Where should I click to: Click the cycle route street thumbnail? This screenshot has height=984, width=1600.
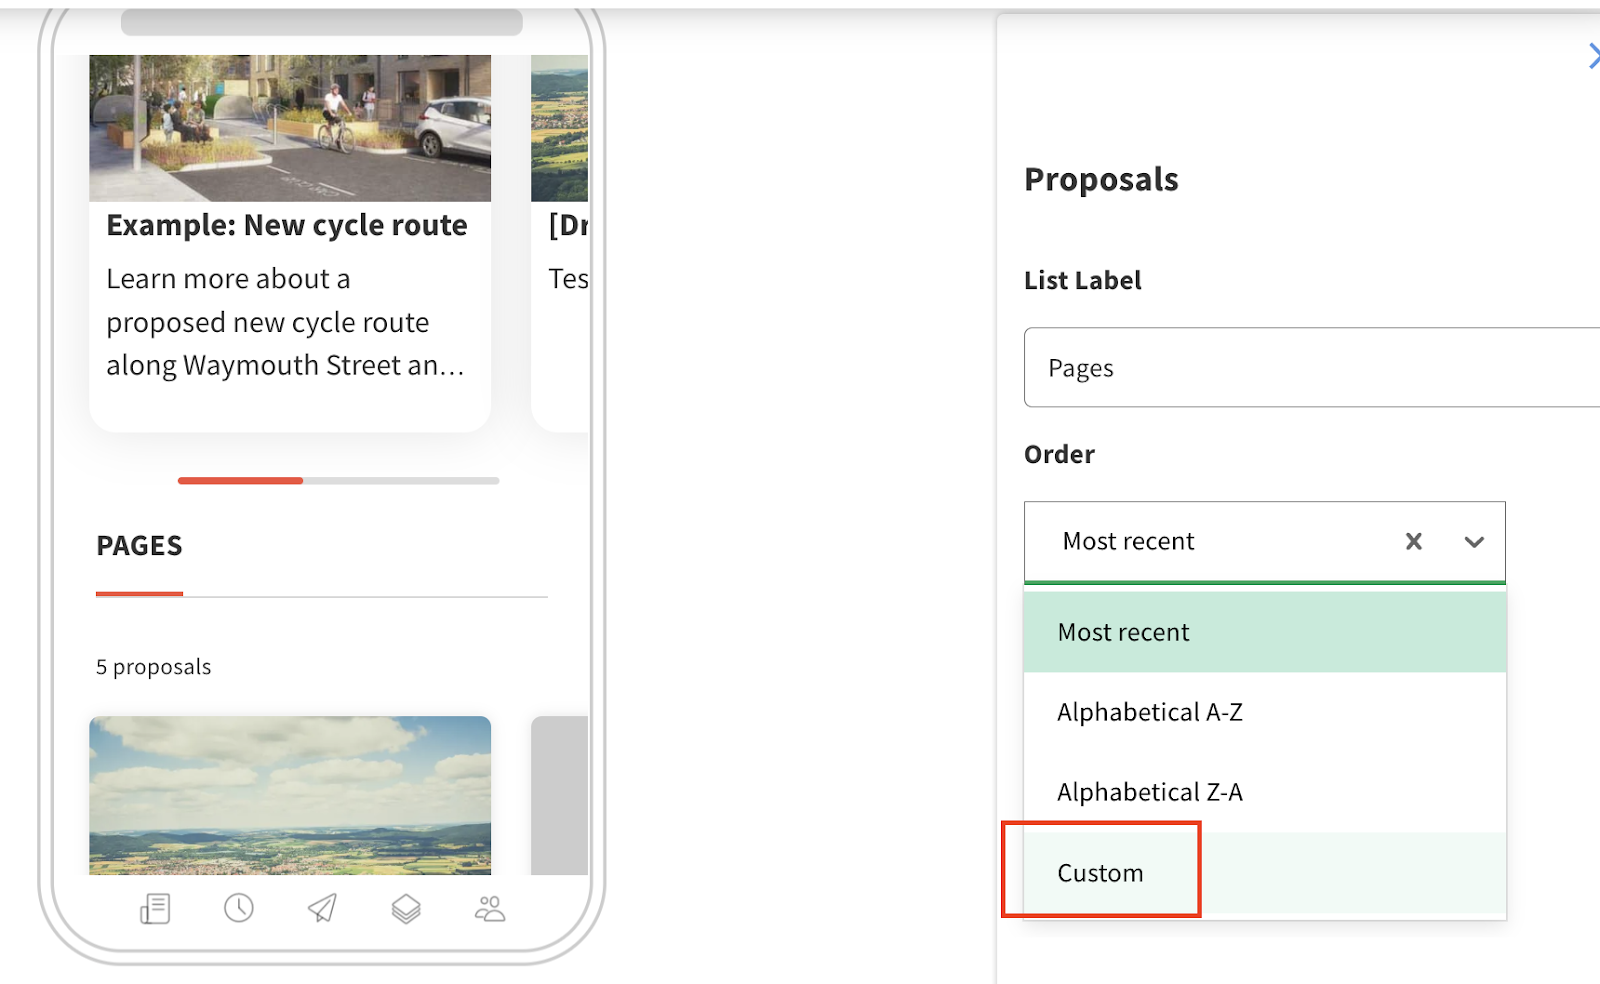290,128
